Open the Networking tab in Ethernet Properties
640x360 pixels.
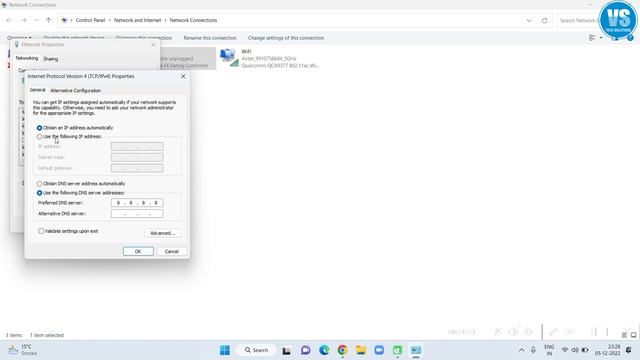[x=27, y=58]
